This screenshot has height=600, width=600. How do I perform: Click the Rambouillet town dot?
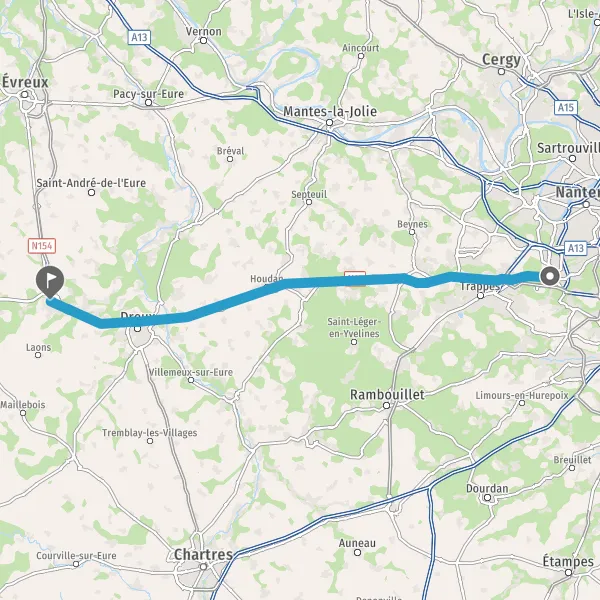coord(386,405)
